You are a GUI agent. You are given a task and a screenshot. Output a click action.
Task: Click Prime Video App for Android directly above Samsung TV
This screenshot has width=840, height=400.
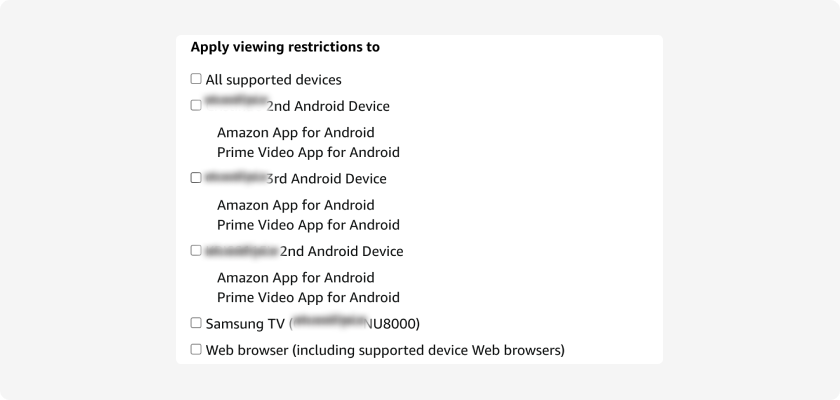click(x=309, y=297)
